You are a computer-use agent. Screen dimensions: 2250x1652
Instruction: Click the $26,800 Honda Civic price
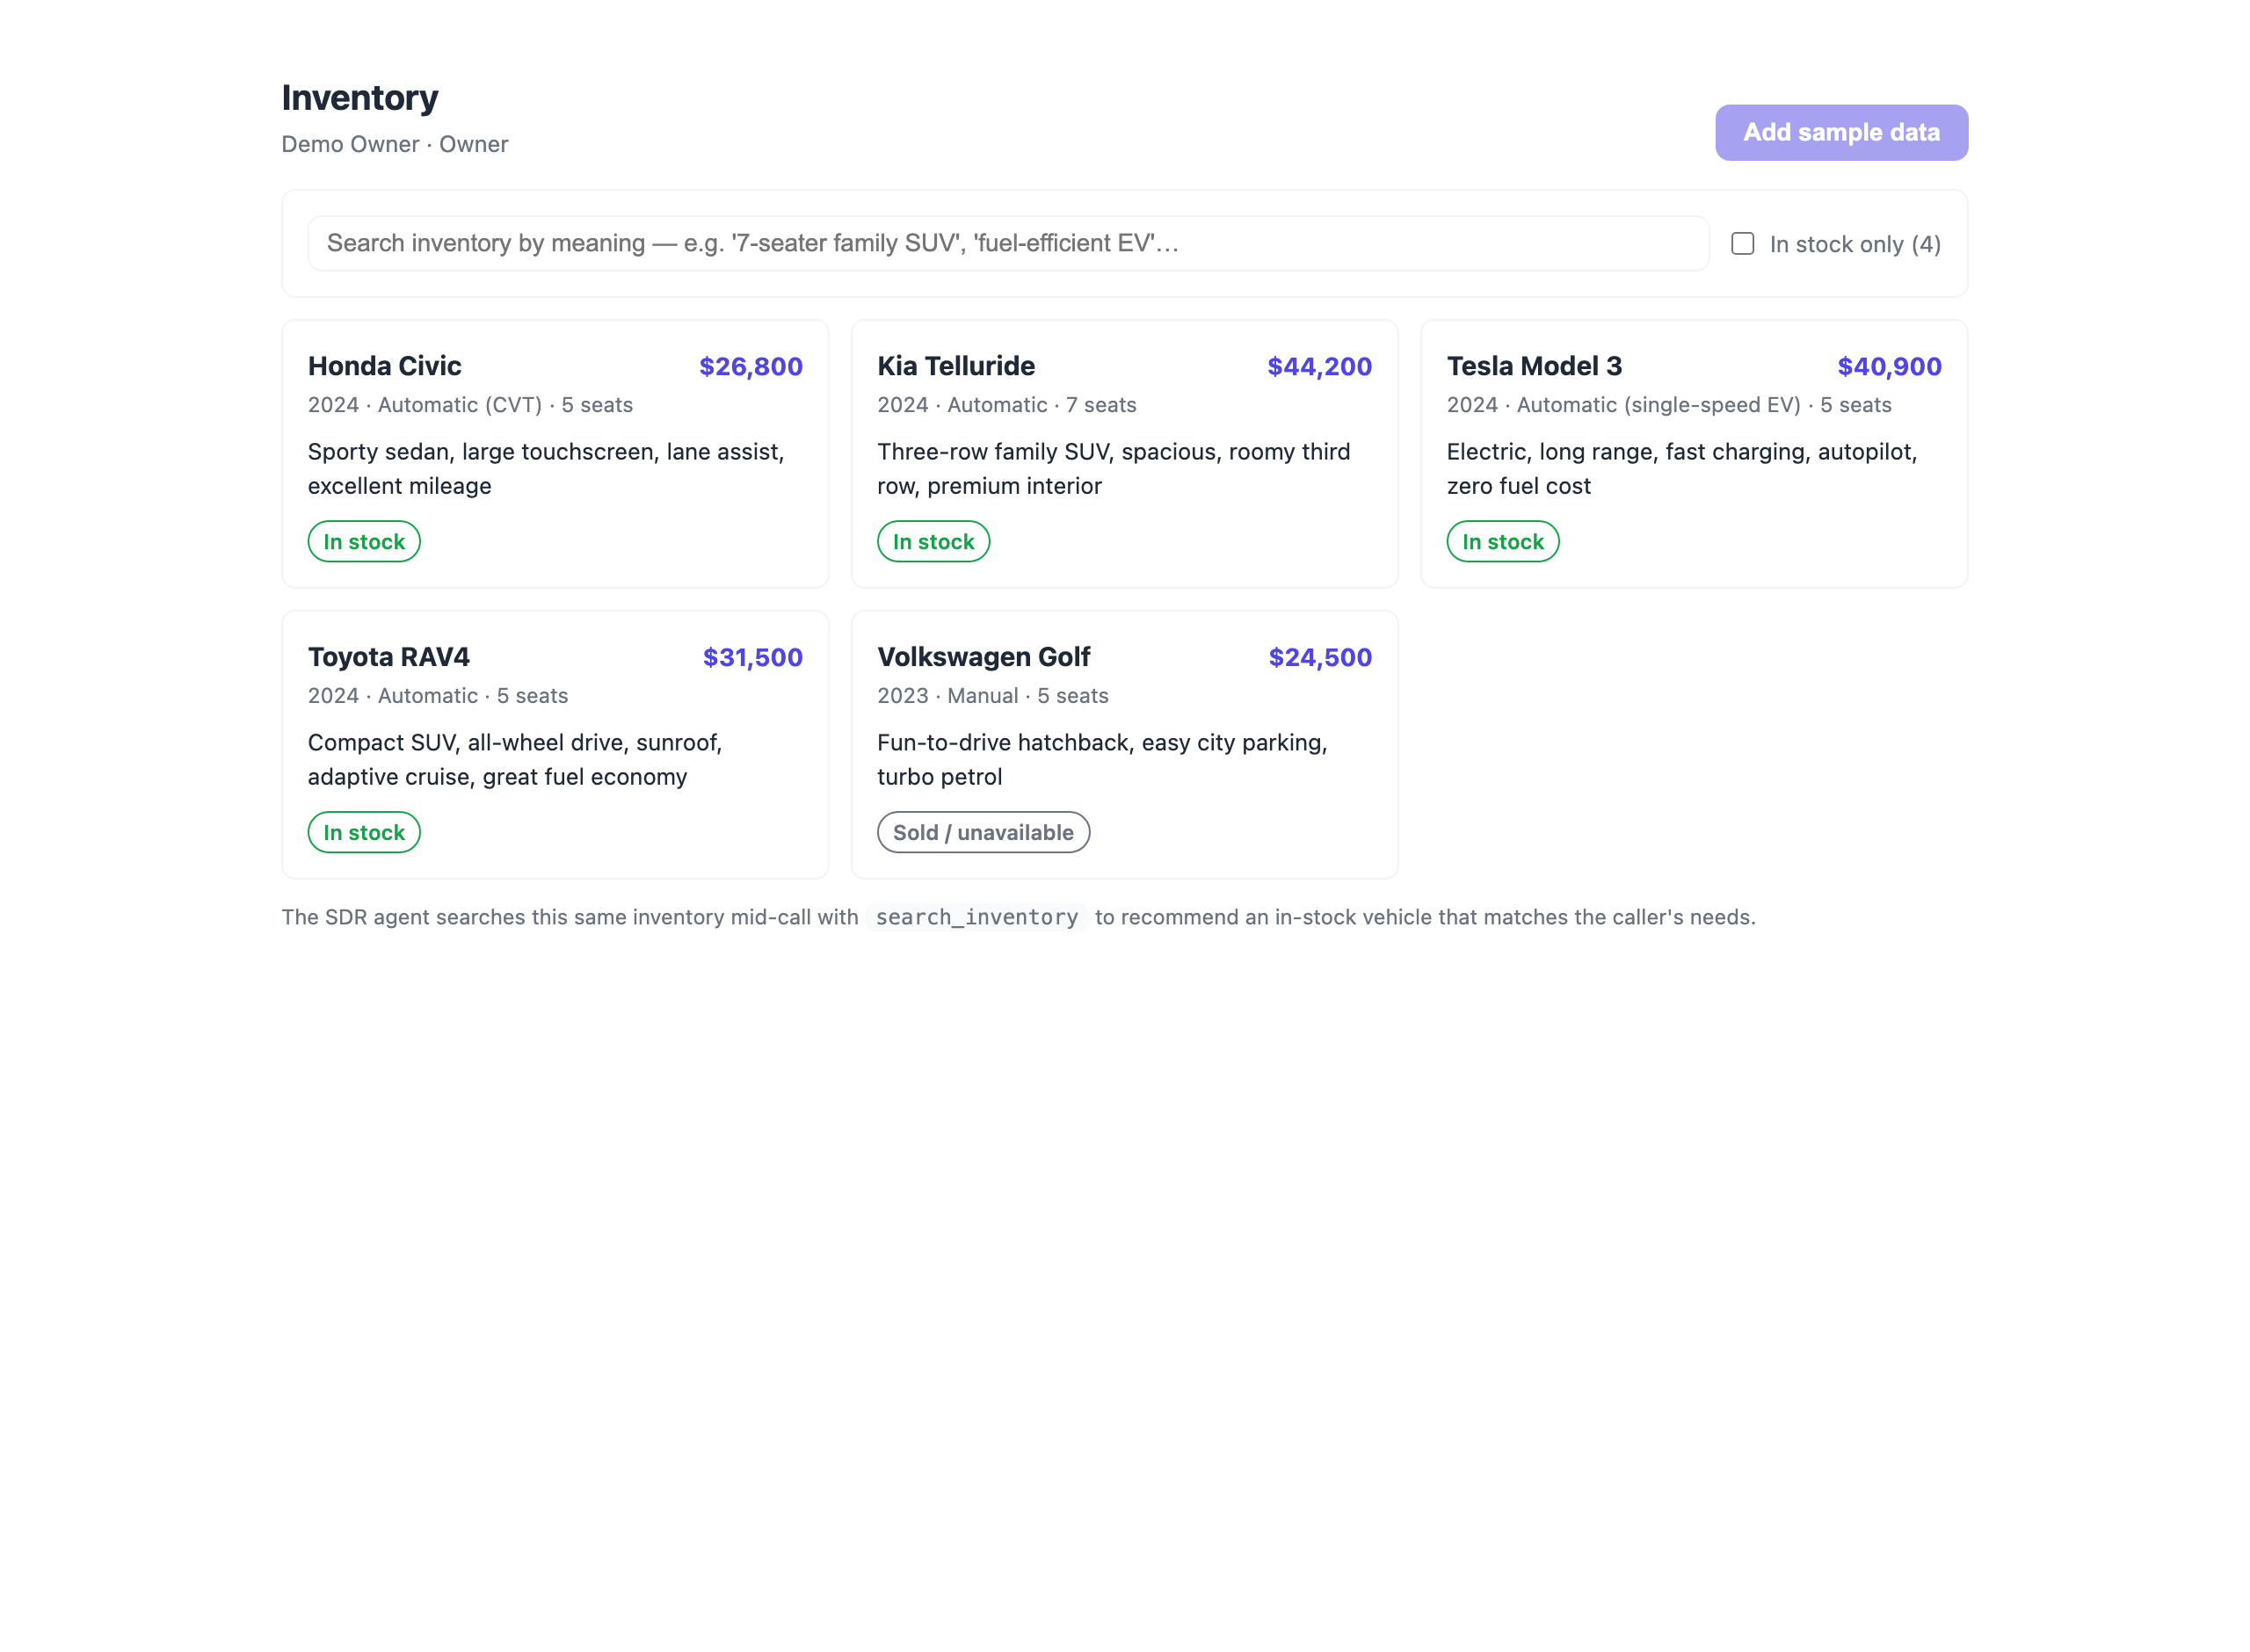click(751, 366)
